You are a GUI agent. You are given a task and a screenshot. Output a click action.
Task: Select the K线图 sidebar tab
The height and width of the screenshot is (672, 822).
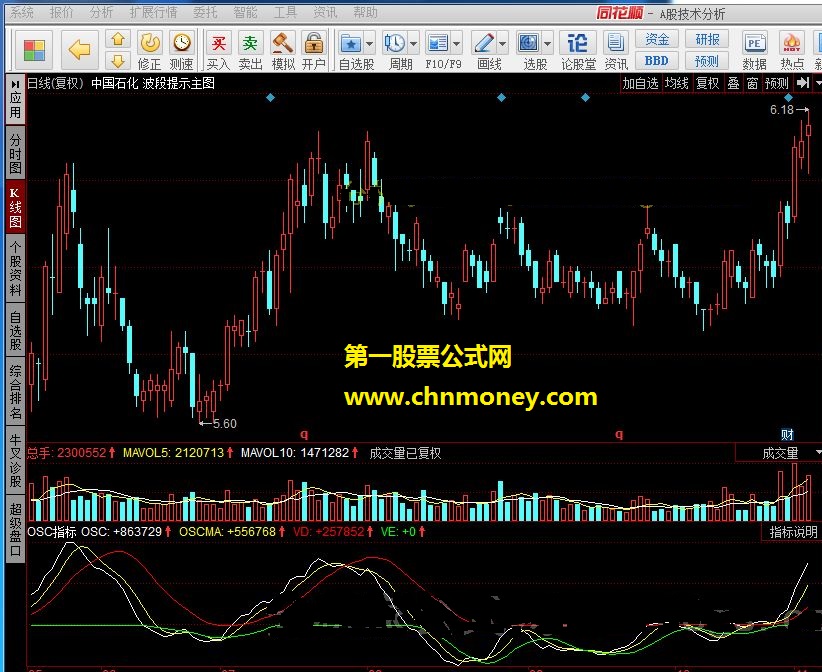[15, 207]
